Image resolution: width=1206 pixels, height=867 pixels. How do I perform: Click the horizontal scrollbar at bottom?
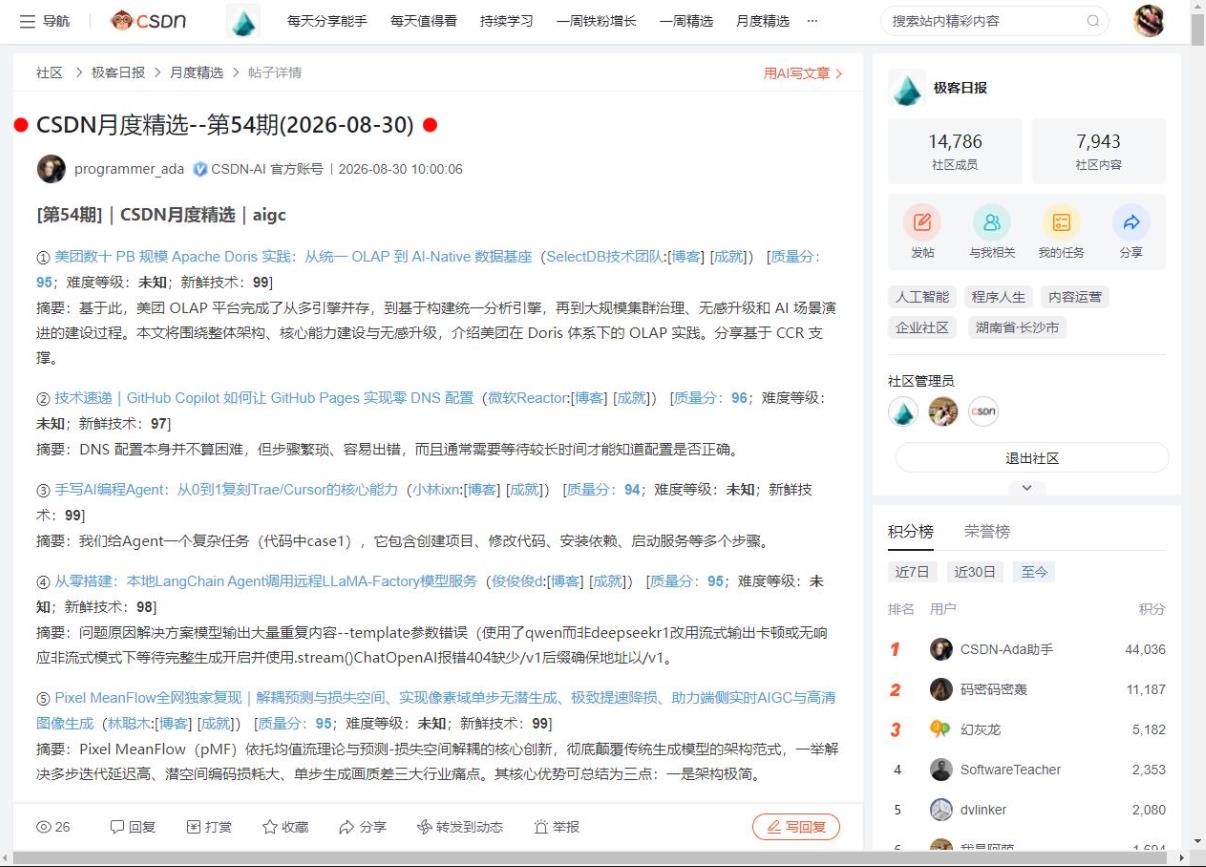tap(589, 859)
